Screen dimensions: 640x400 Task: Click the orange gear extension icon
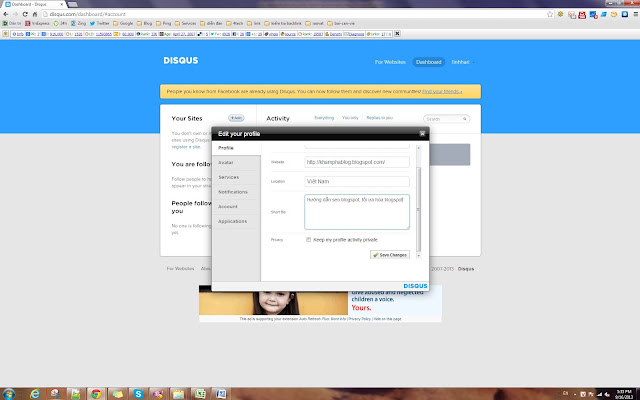(x=560, y=14)
